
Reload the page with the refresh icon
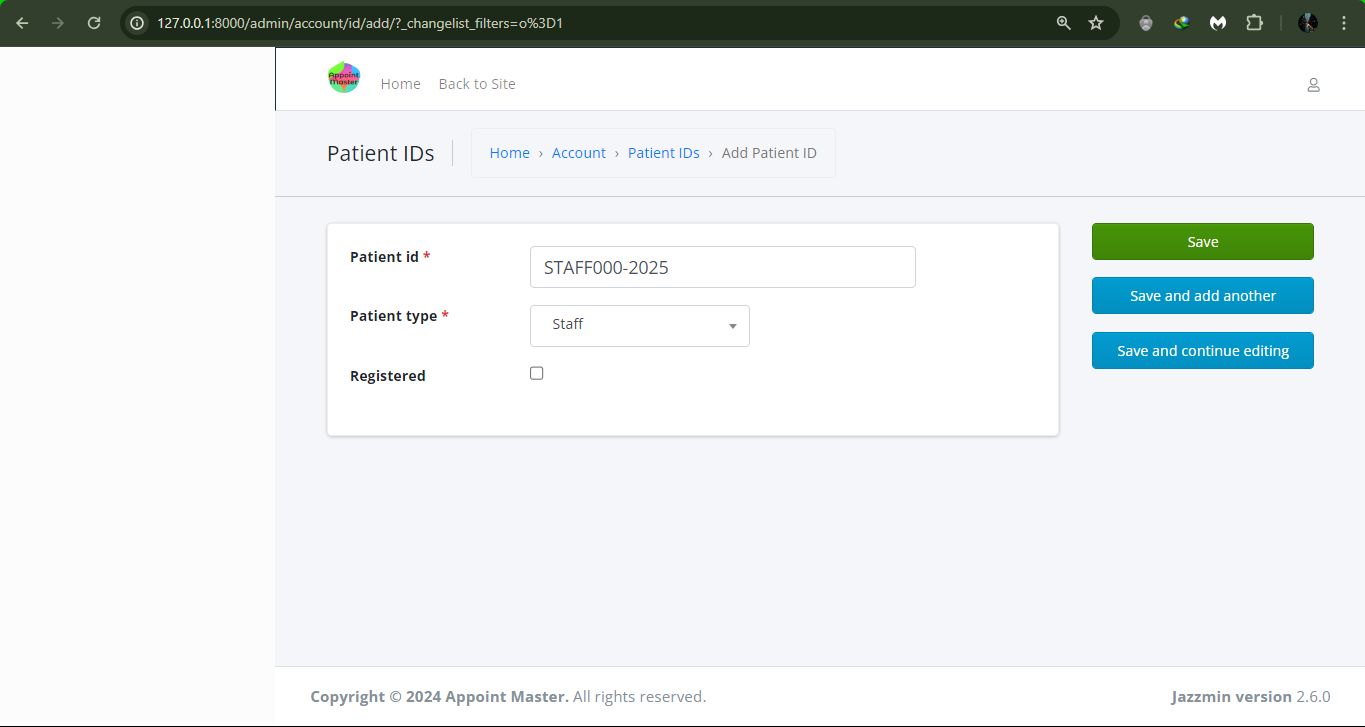pos(94,23)
